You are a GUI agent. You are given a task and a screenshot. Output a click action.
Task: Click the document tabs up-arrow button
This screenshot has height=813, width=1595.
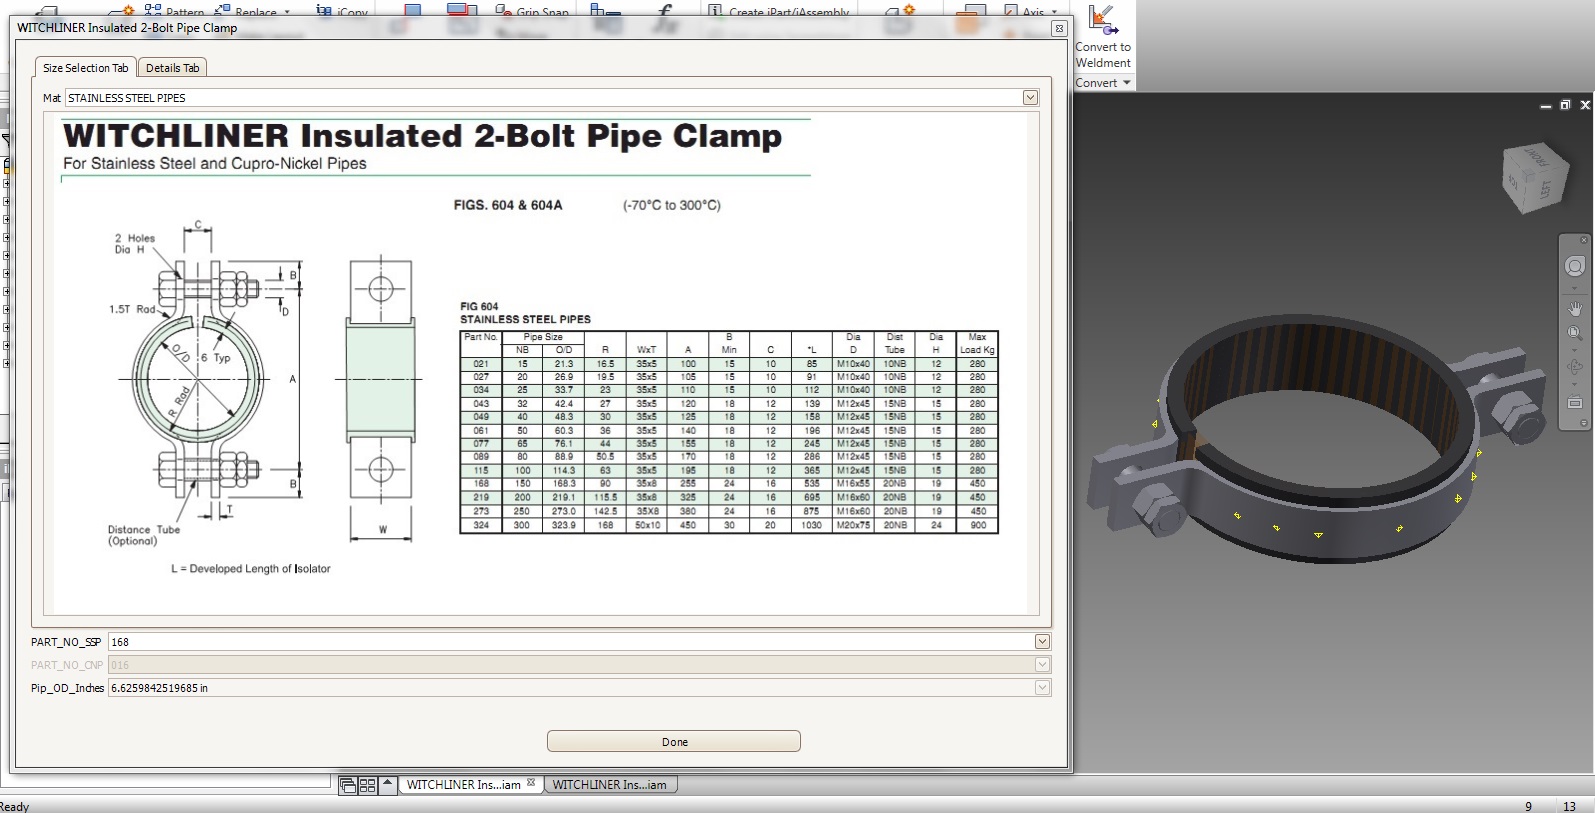pos(388,785)
